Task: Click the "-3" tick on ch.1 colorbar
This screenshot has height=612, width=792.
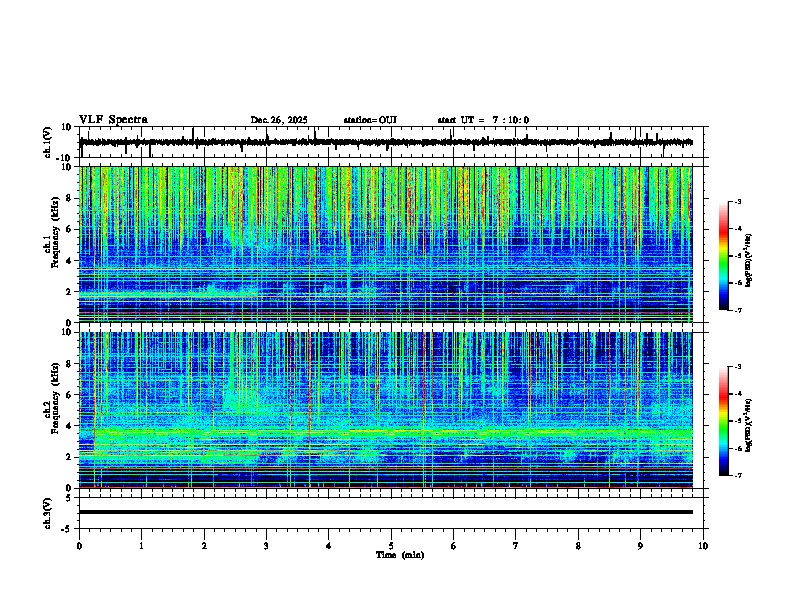Action: pos(738,202)
